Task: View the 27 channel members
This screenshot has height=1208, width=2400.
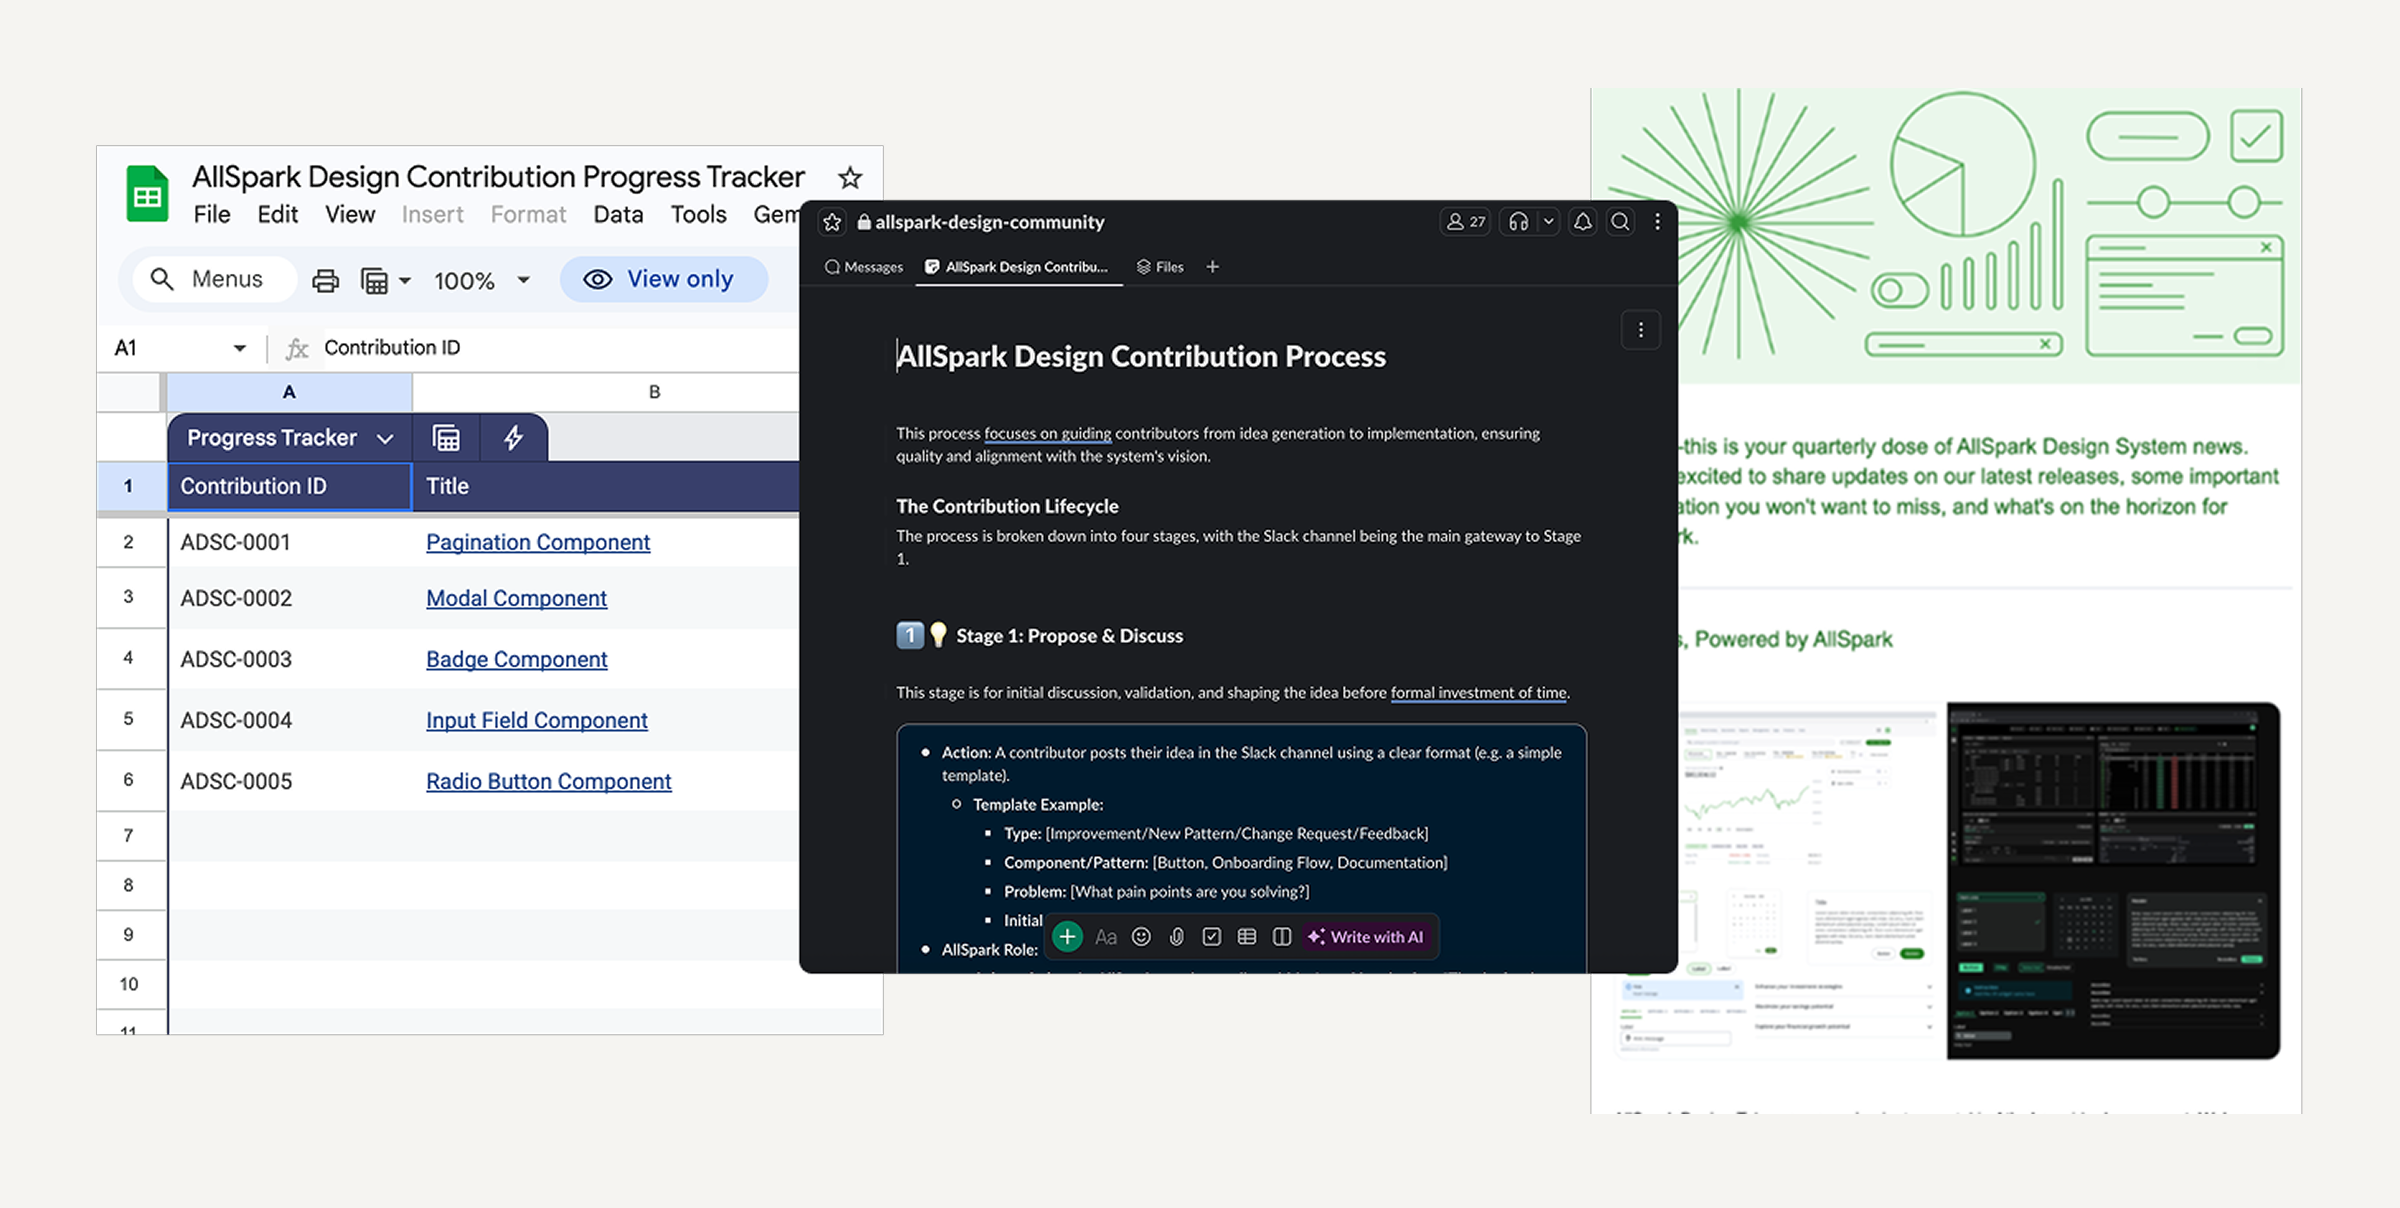Action: 1464,221
